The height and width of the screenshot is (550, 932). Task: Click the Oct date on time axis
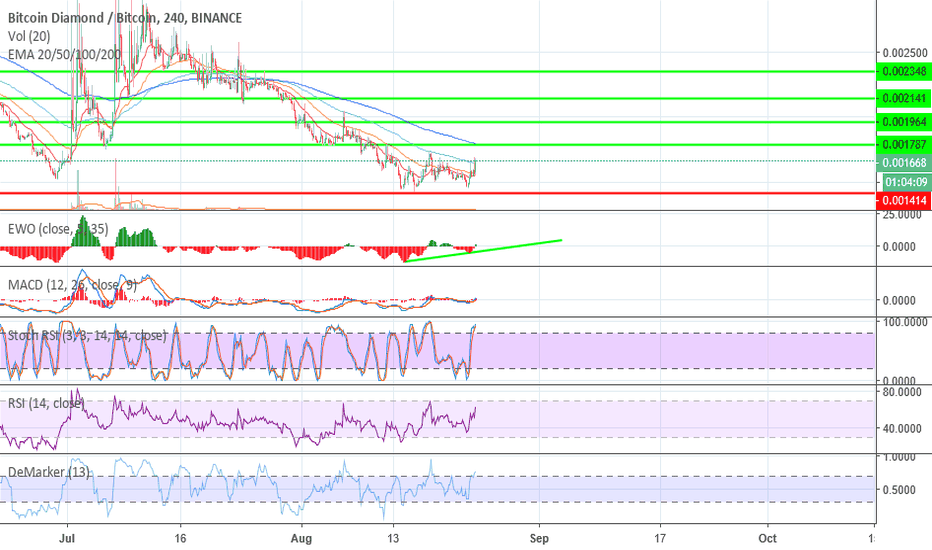[x=768, y=539]
